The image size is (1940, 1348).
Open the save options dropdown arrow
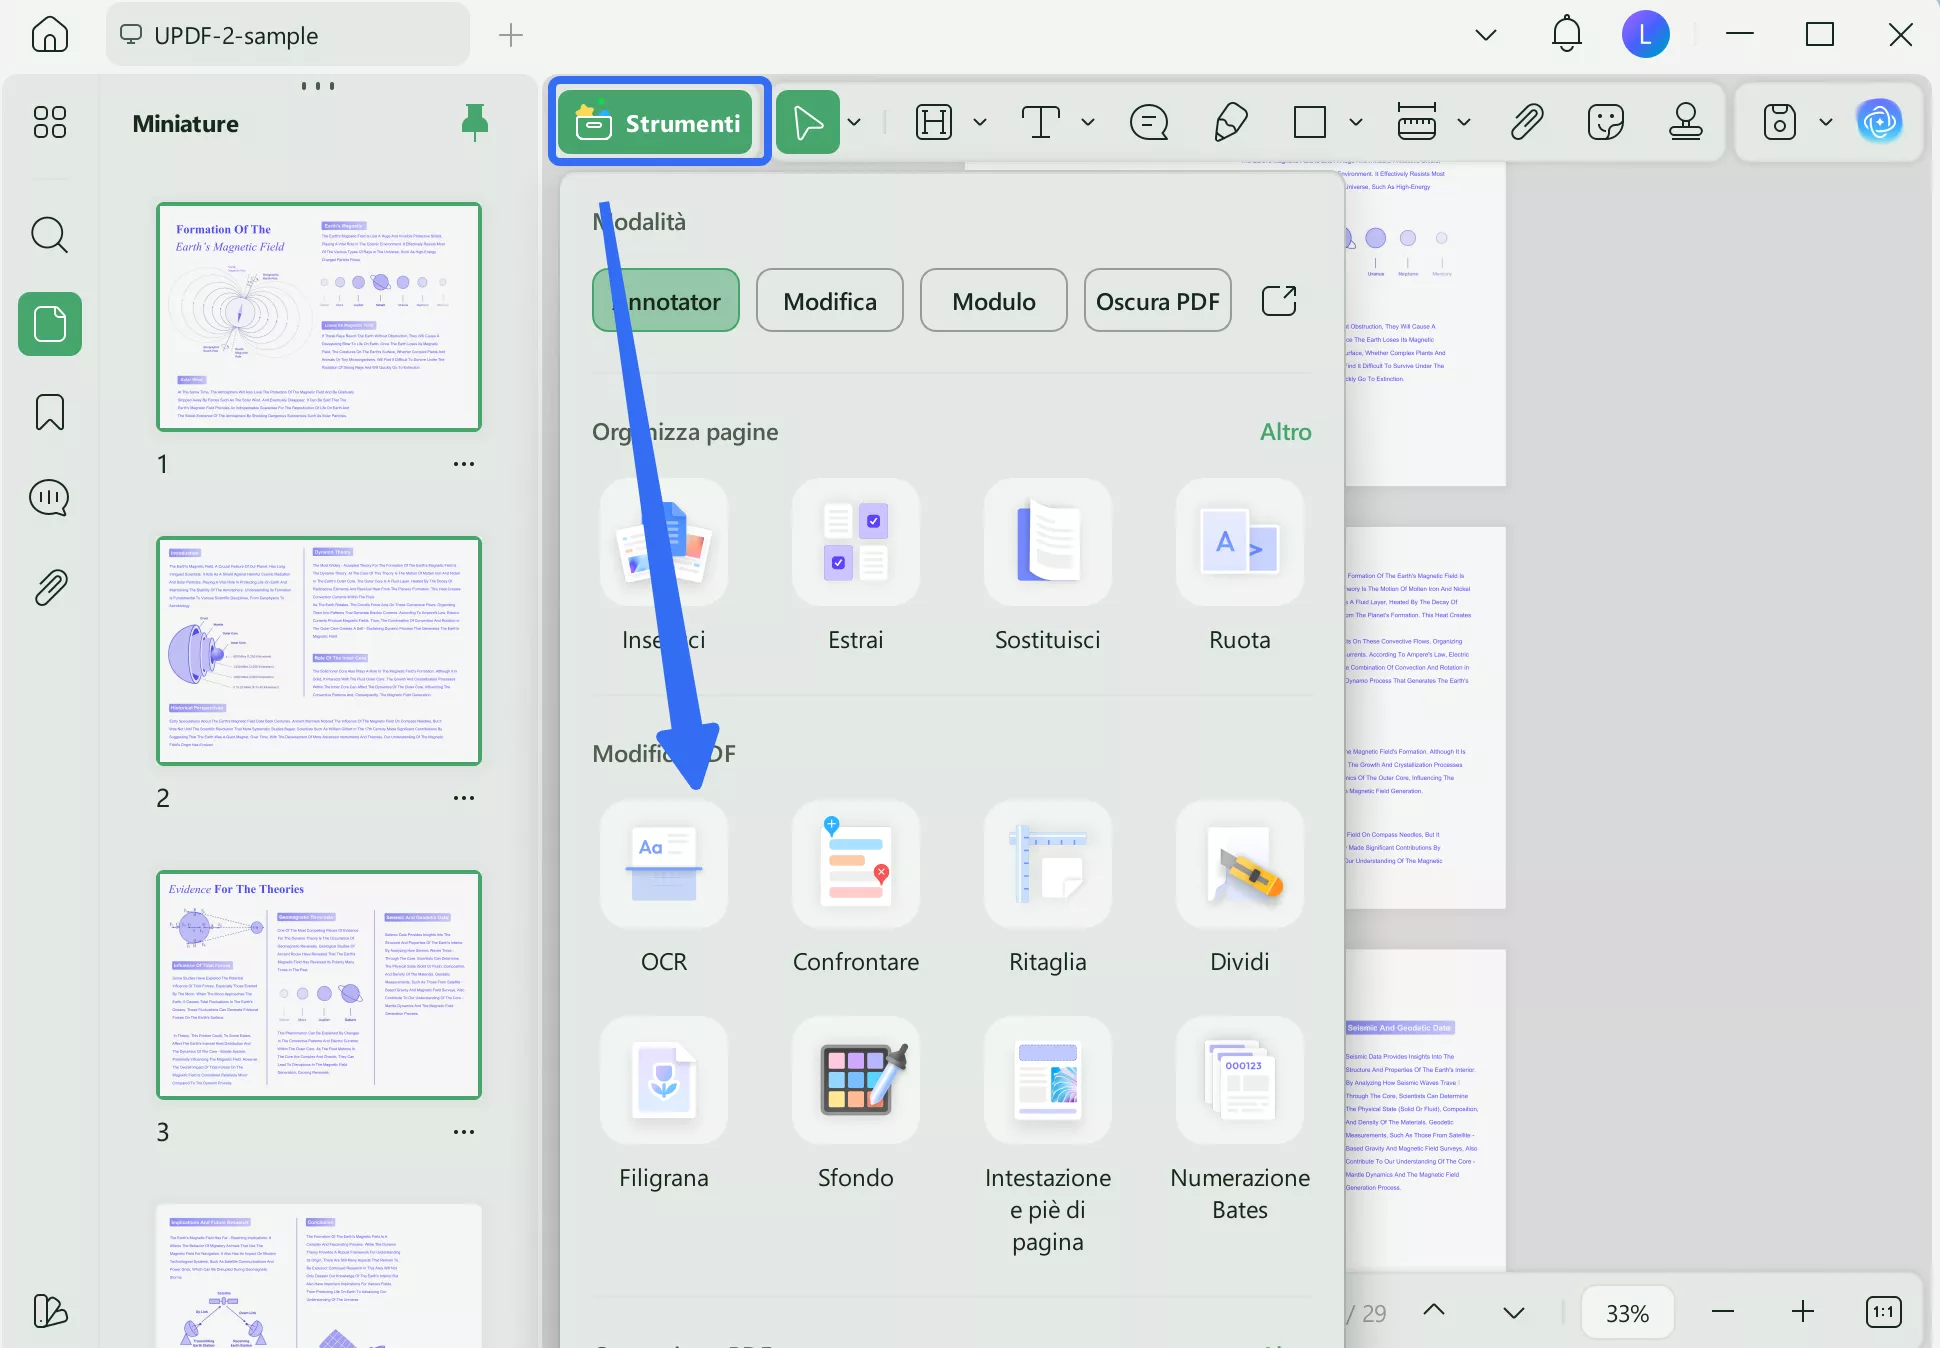1825,122
